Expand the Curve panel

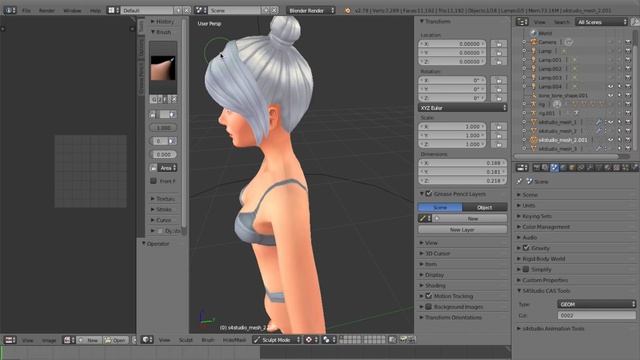[162, 220]
